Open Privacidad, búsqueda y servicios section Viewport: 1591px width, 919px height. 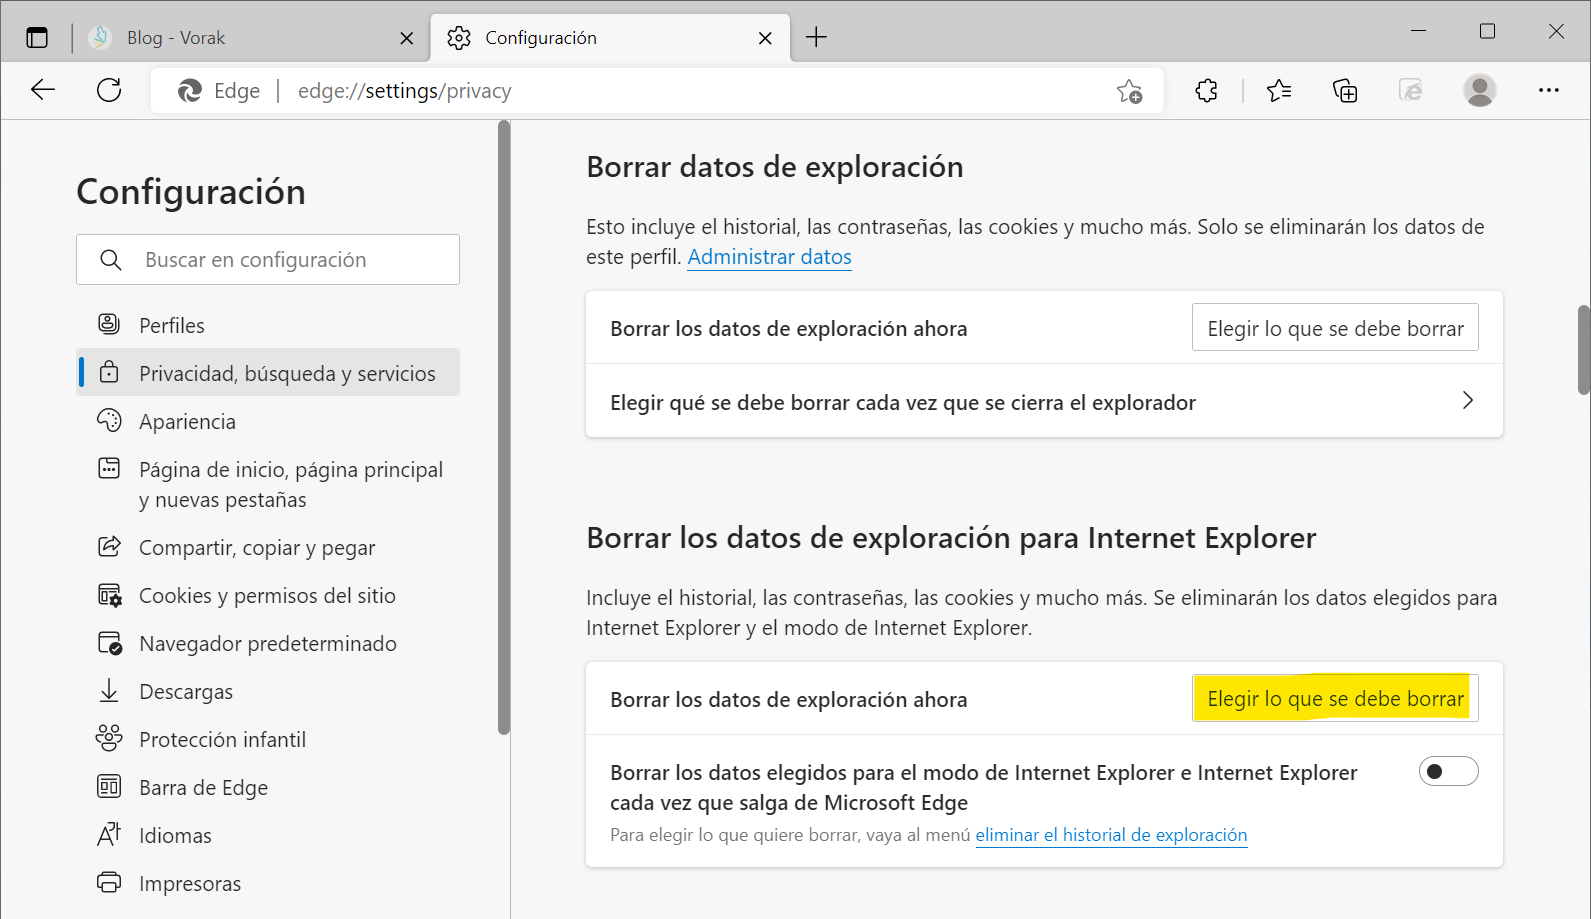point(268,373)
